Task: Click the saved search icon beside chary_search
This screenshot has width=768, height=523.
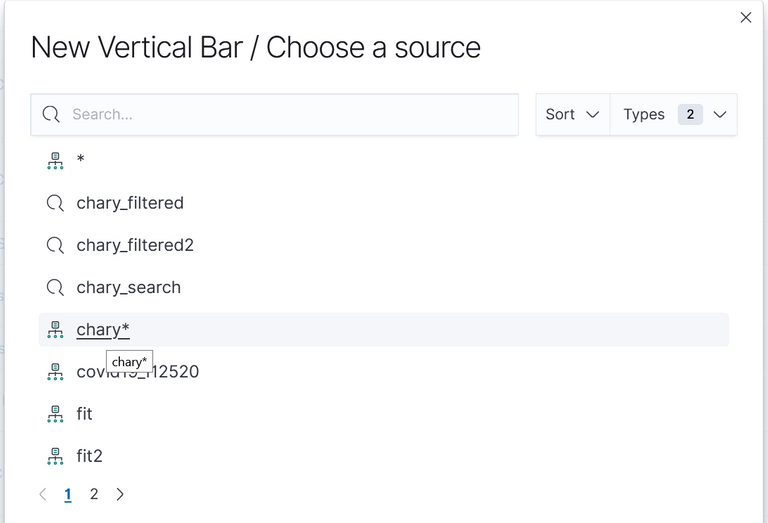Action: click(x=55, y=287)
